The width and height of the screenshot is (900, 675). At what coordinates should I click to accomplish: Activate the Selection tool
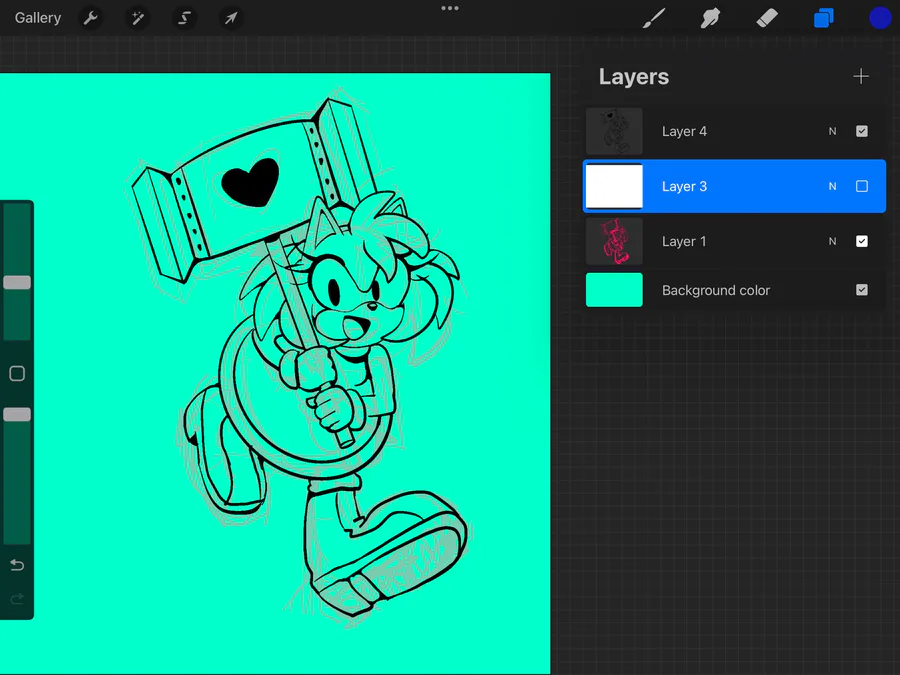pyautogui.click(x=184, y=18)
